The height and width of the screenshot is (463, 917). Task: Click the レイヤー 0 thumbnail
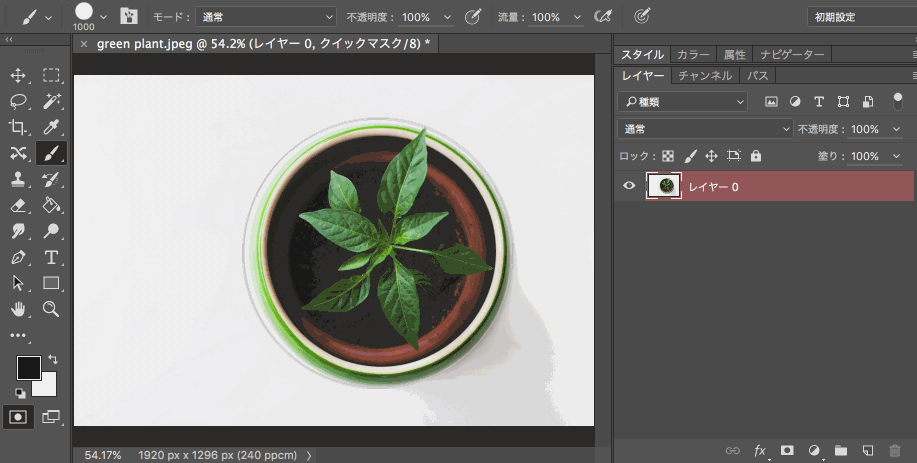coord(664,186)
